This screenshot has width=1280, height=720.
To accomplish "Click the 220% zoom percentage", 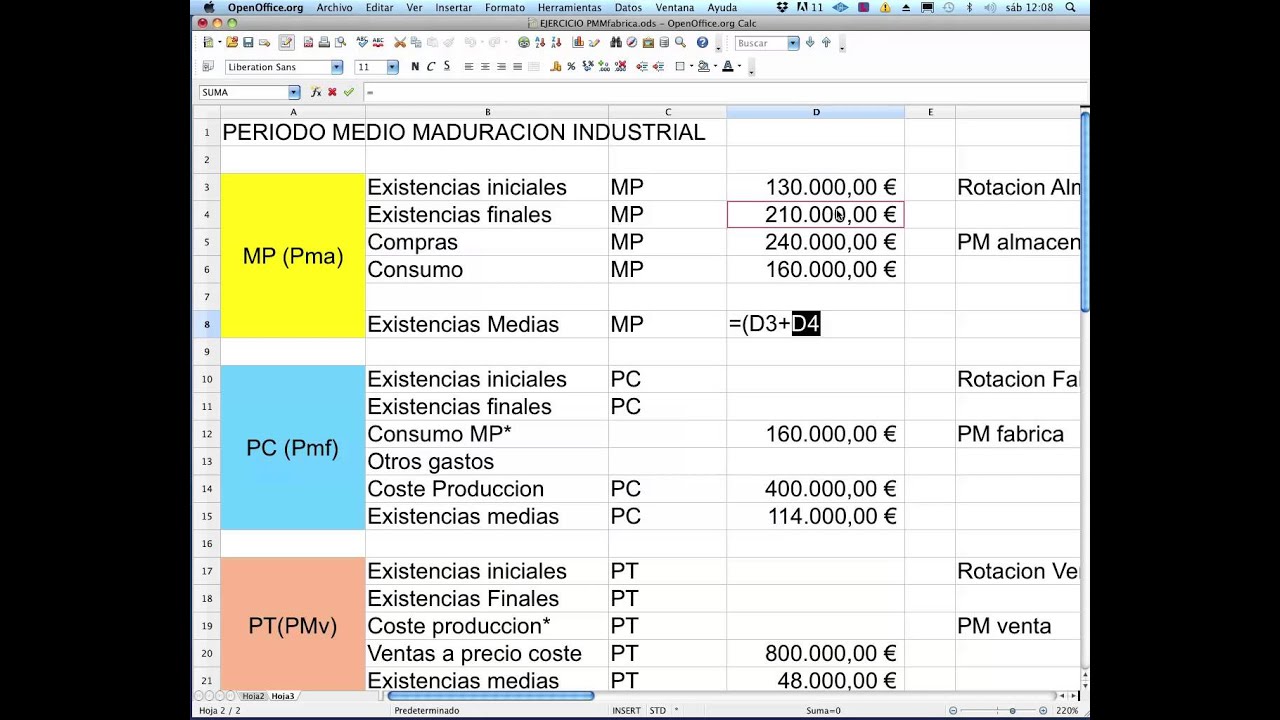I will point(1066,710).
